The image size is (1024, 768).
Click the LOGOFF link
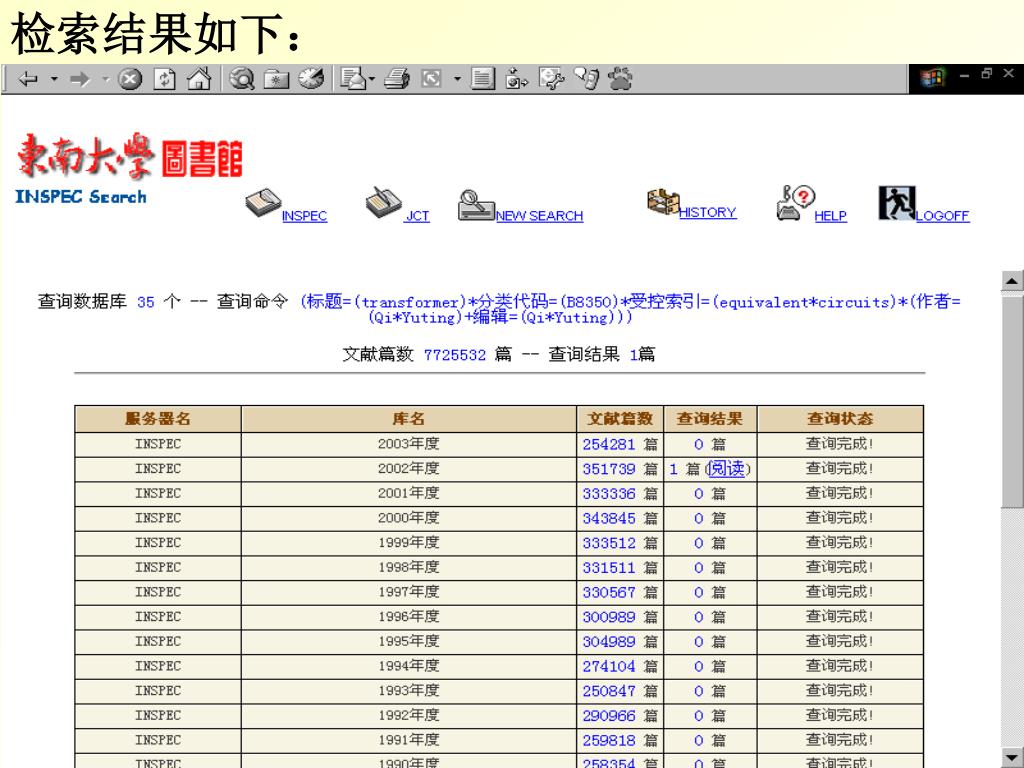pos(942,216)
